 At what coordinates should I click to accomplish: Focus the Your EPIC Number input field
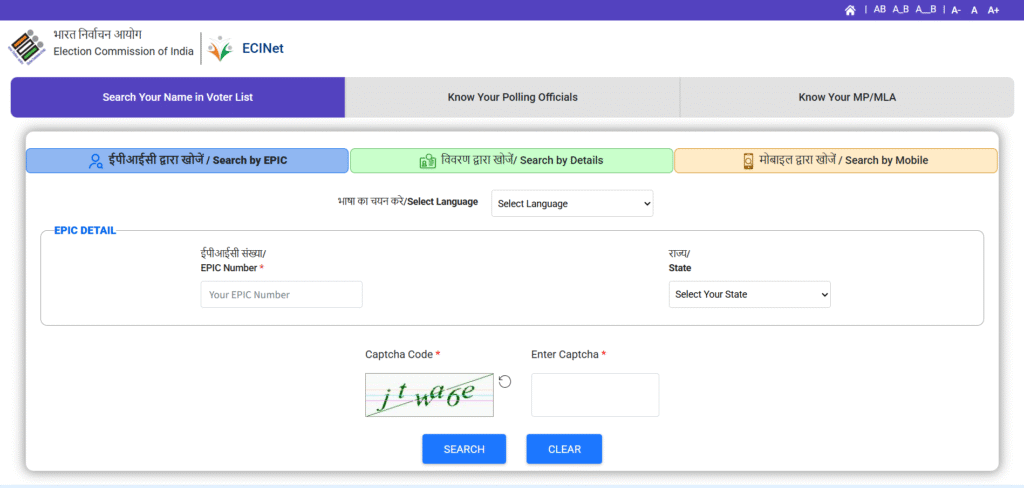click(281, 295)
